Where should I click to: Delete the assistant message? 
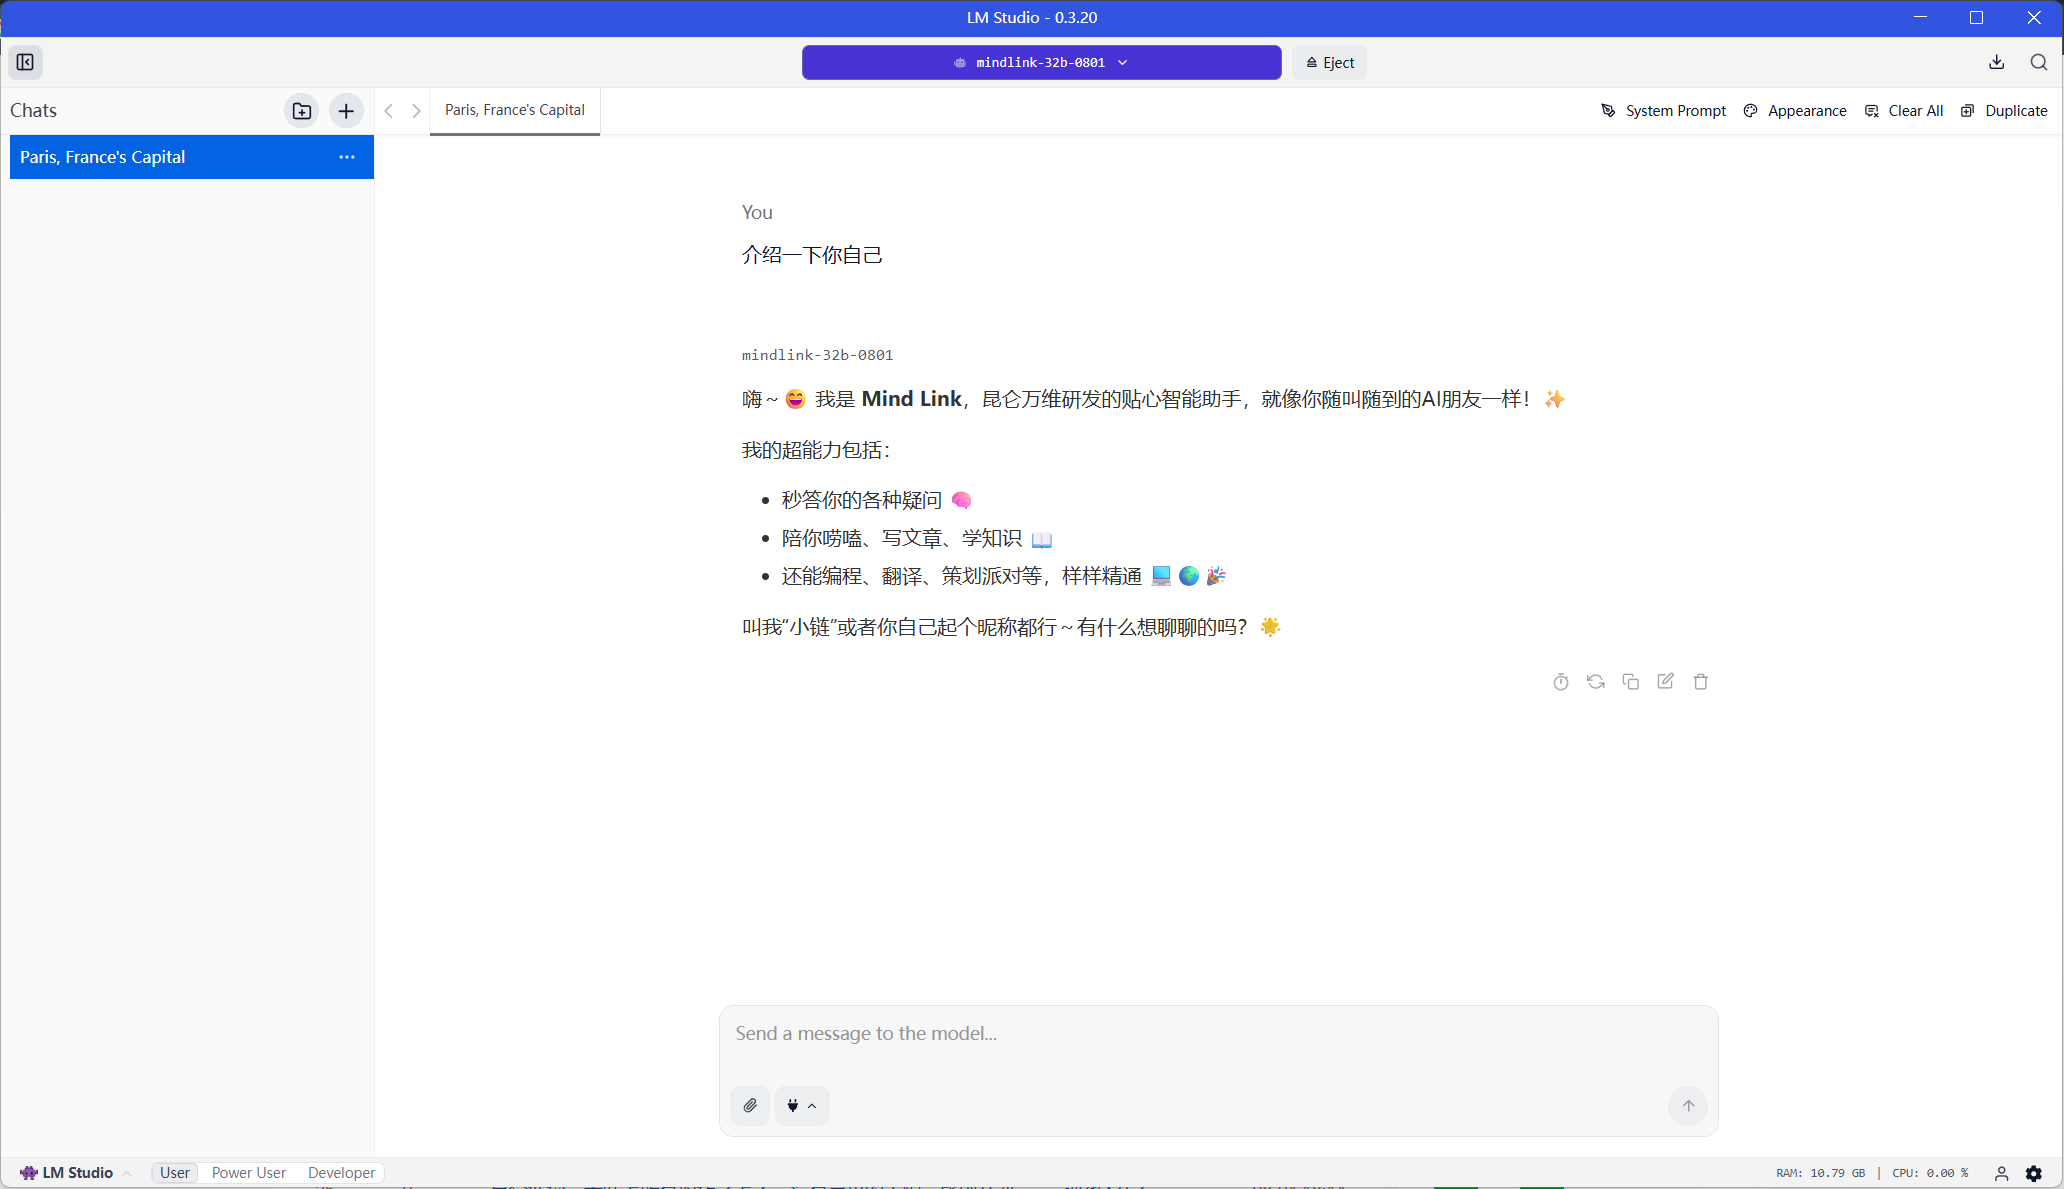click(x=1700, y=682)
